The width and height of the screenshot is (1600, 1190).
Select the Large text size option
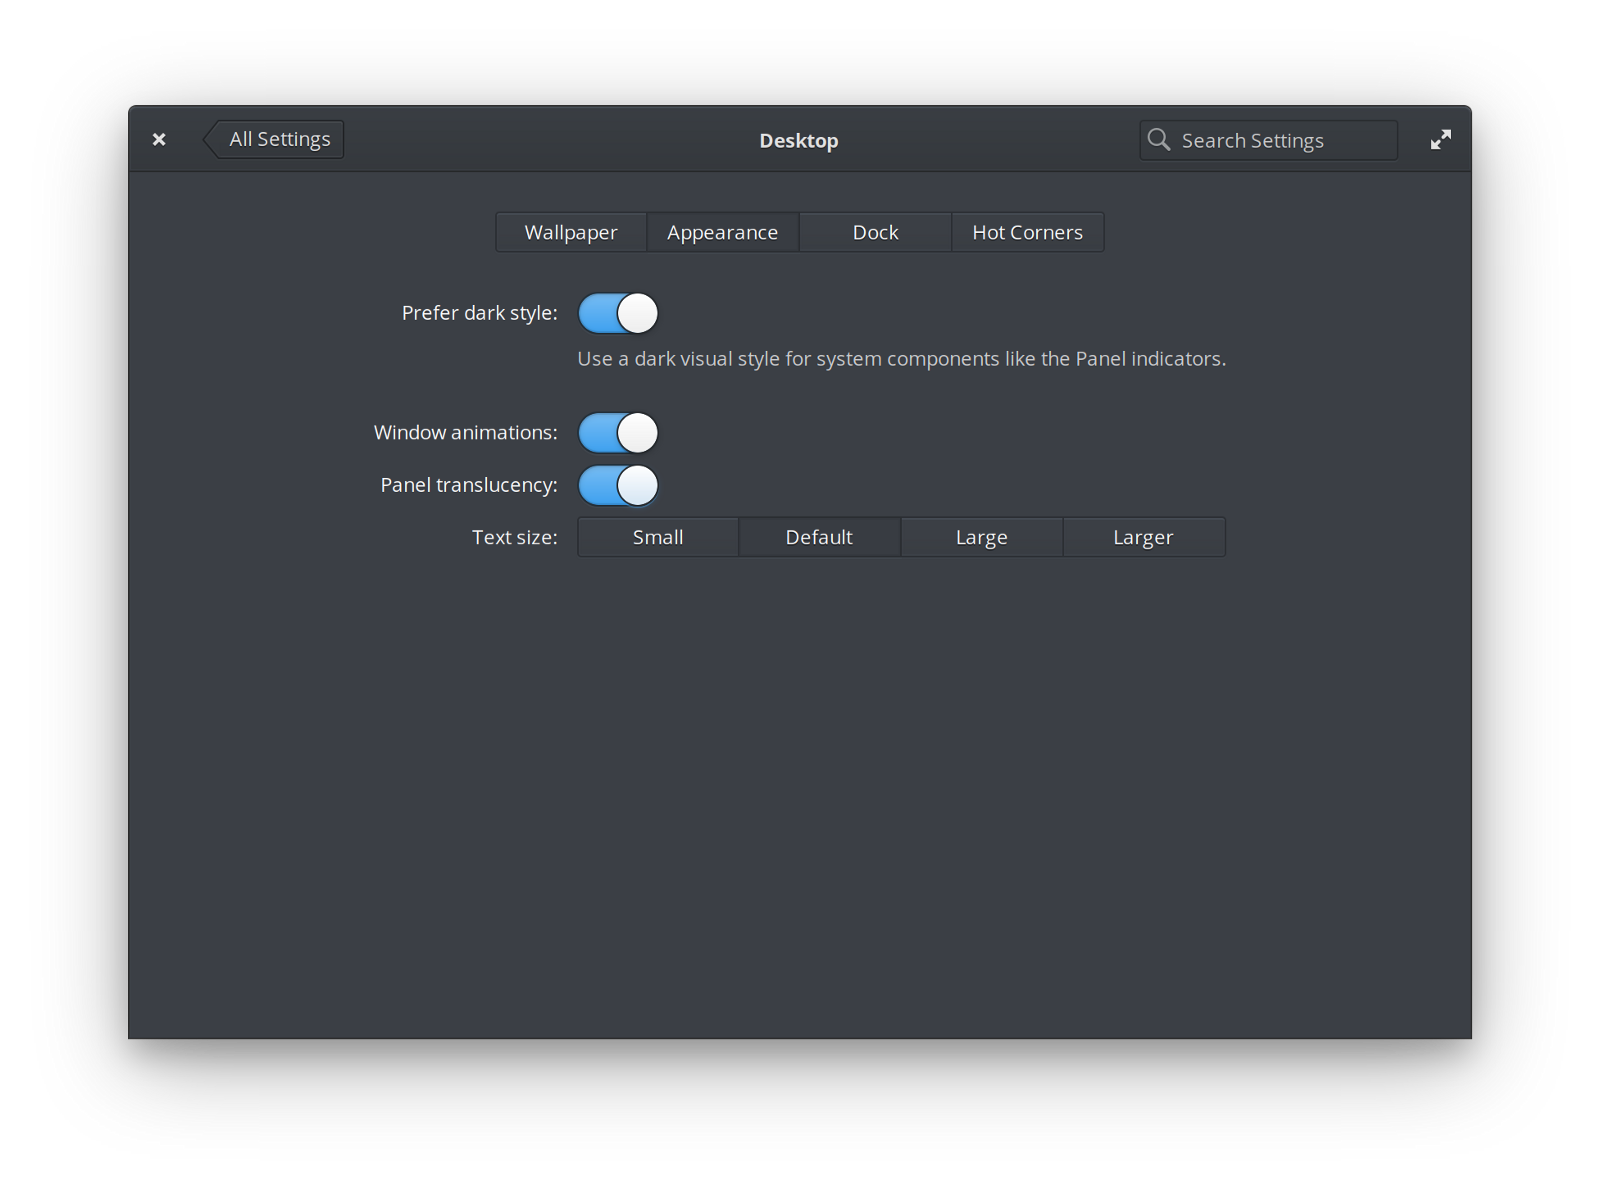[x=981, y=537]
